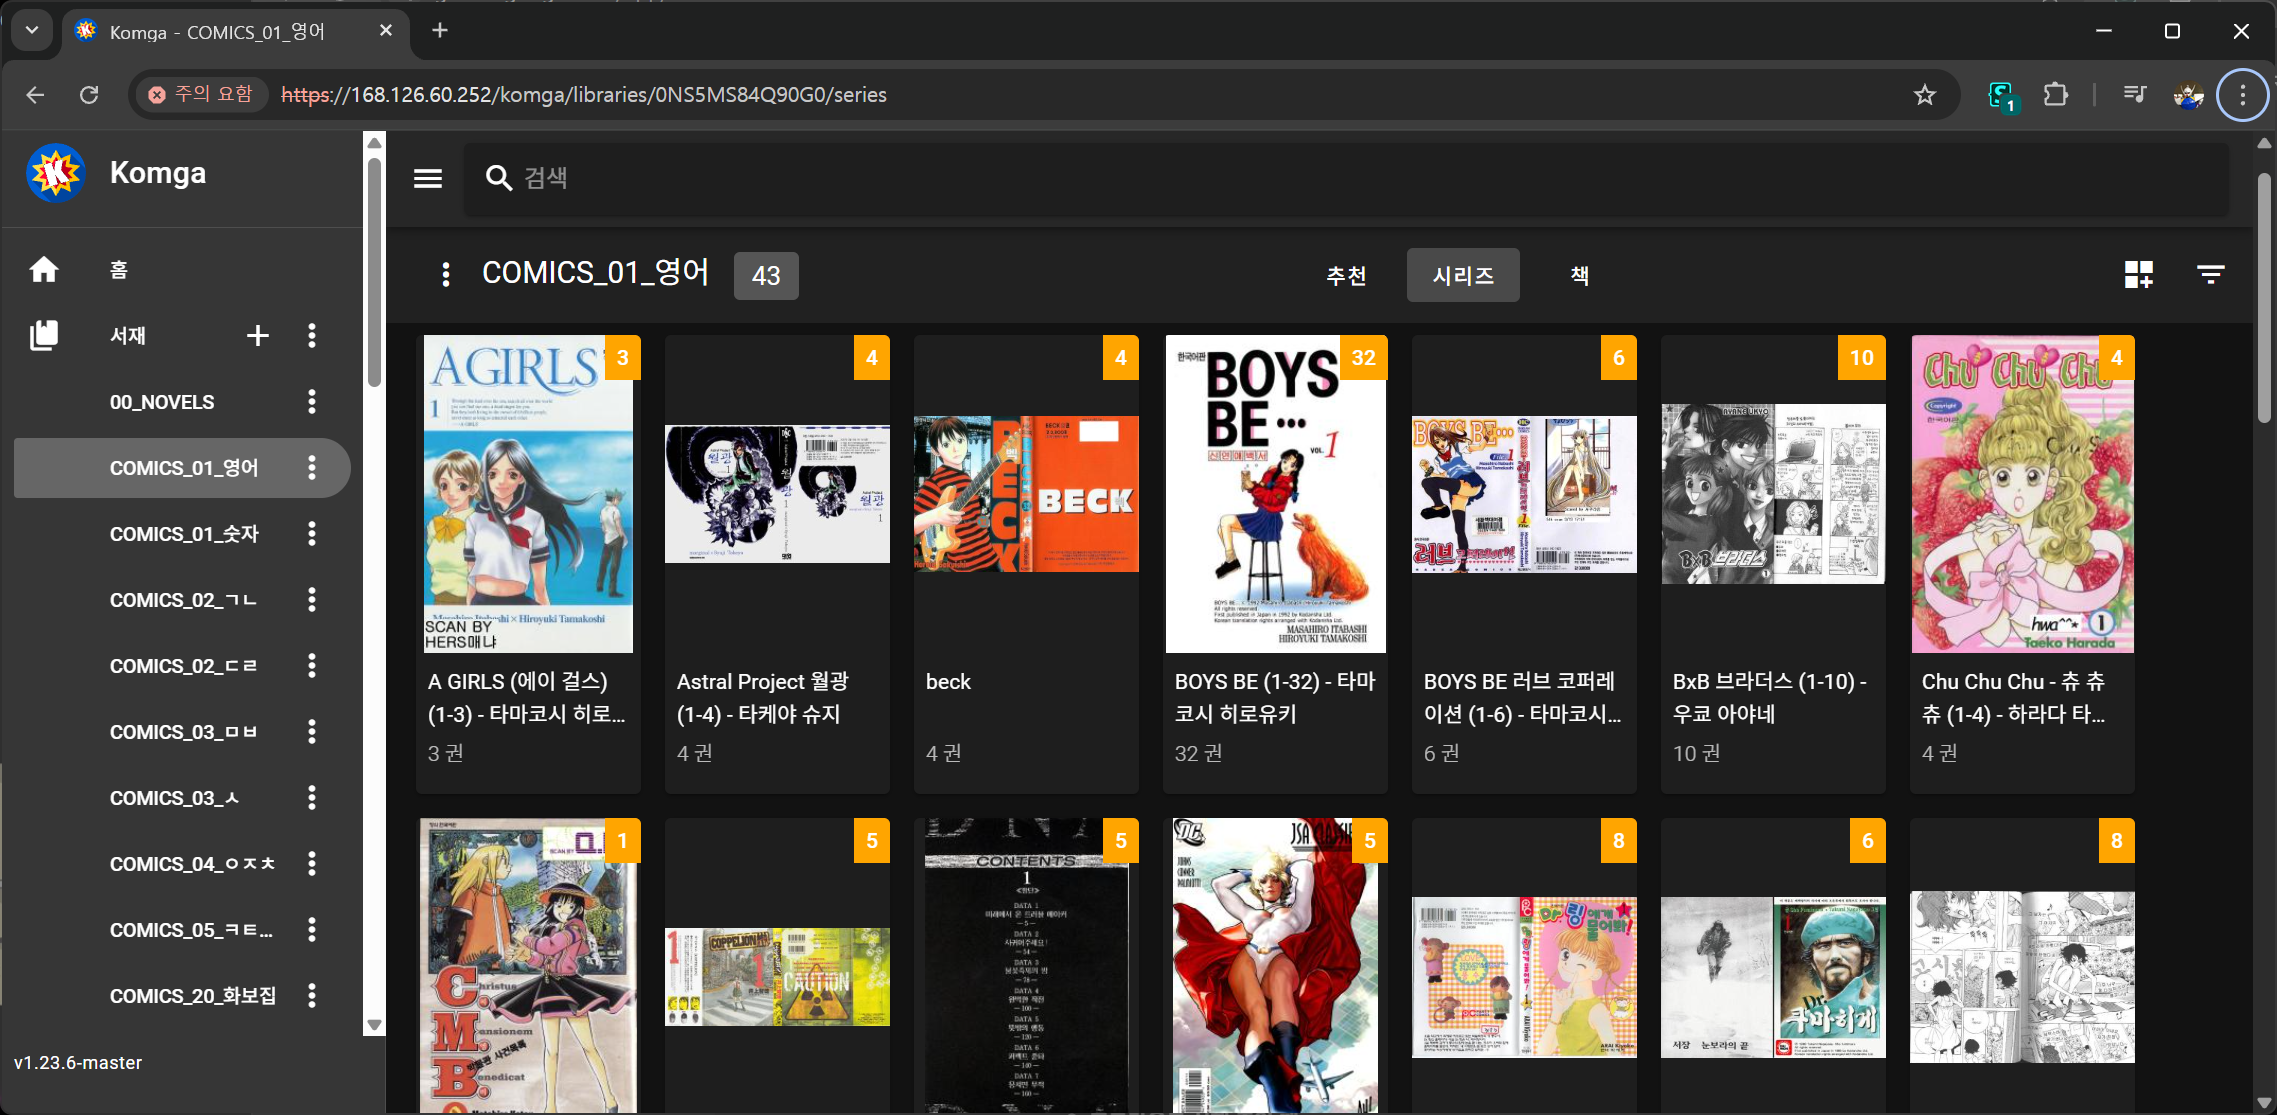Switch to the 책 tab

coord(1580,275)
